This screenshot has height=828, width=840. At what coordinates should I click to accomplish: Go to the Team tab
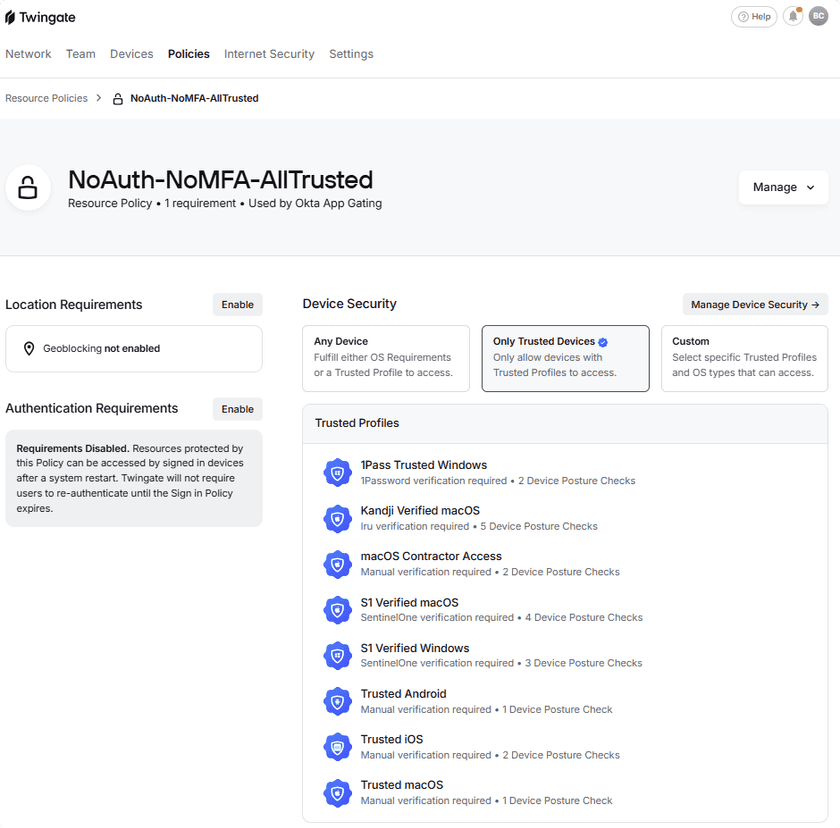81,54
